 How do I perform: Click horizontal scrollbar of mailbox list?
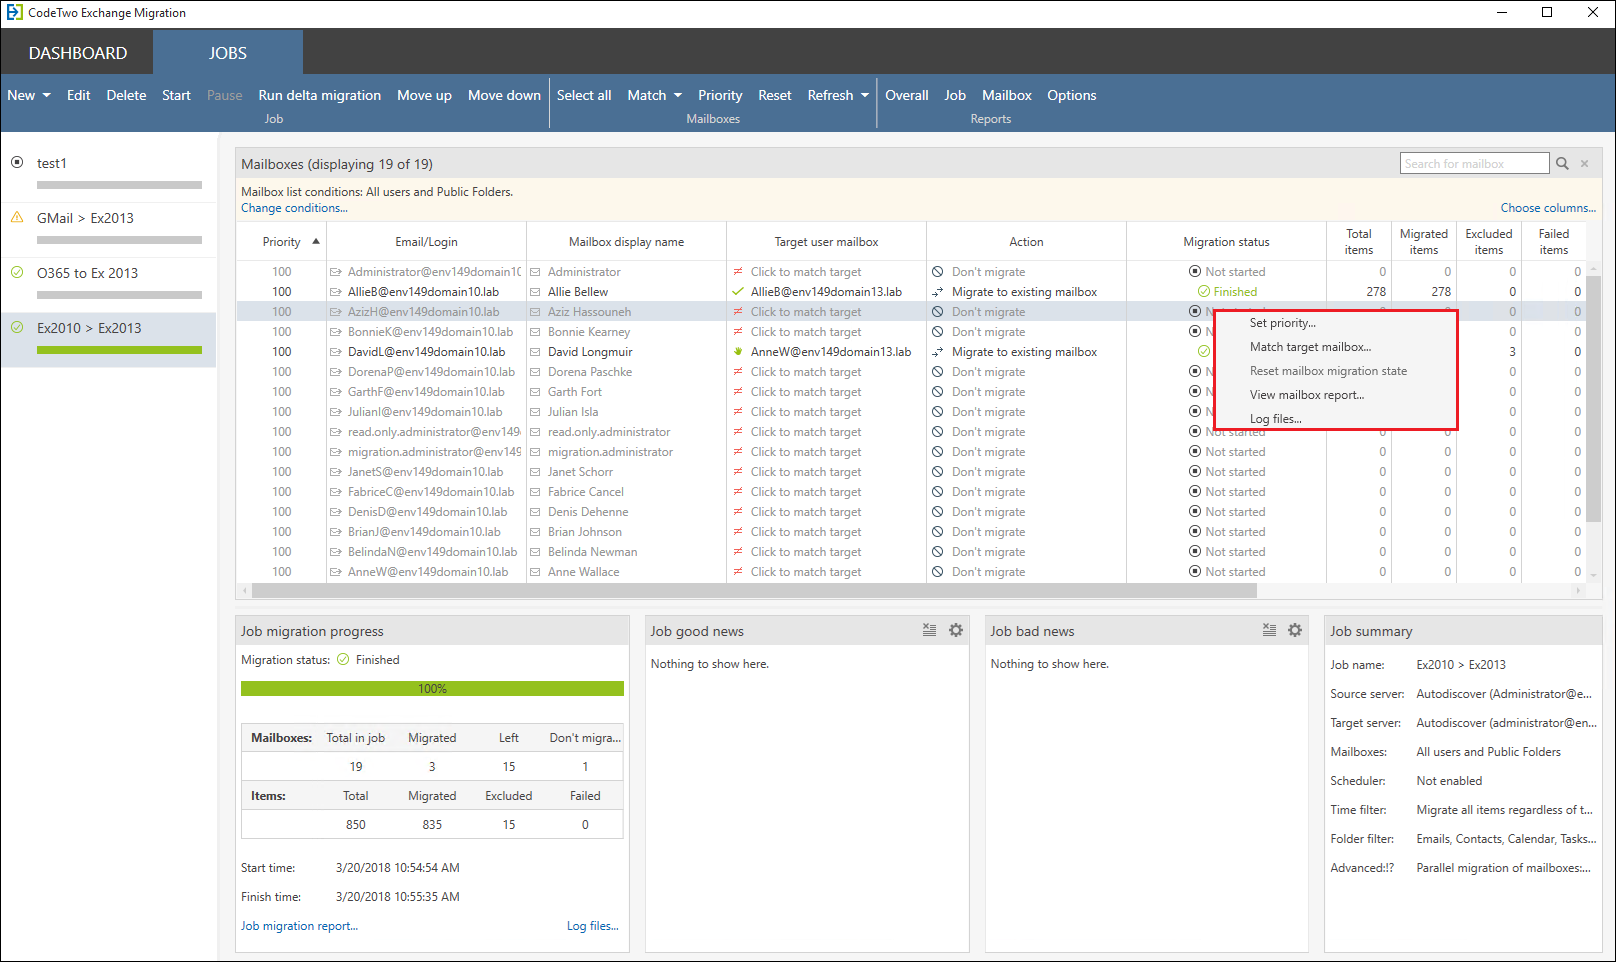pyautogui.click(x=754, y=591)
